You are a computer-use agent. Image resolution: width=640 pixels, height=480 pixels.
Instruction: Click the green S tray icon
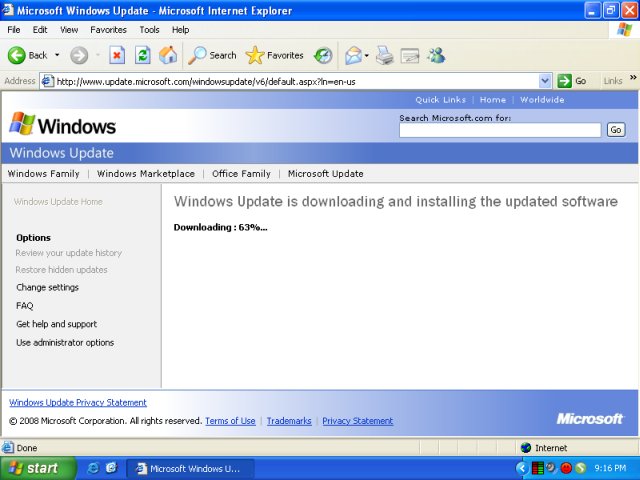pyautogui.click(x=580, y=468)
